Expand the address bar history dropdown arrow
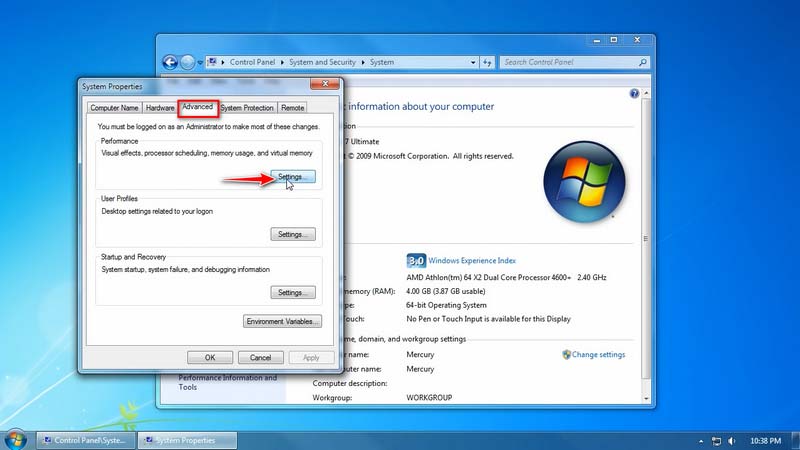Image resolution: width=800 pixels, height=450 pixels. [x=473, y=62]
